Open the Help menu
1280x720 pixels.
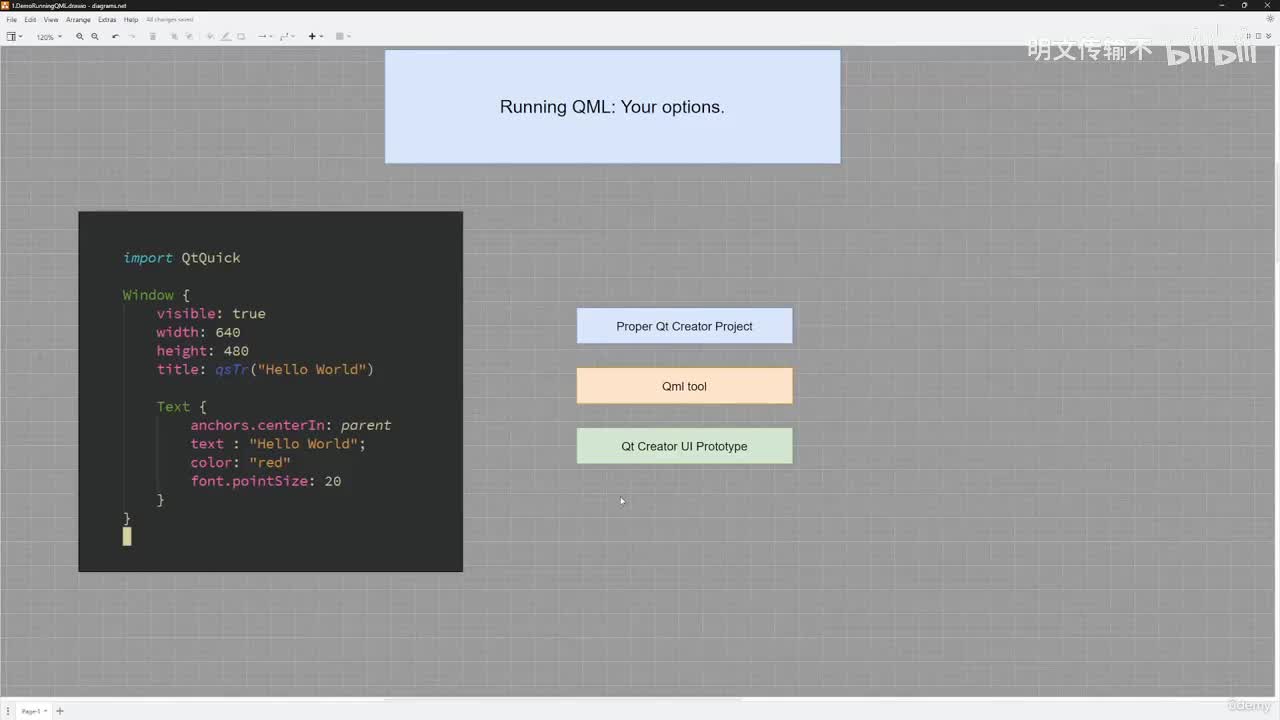point(131,20)
